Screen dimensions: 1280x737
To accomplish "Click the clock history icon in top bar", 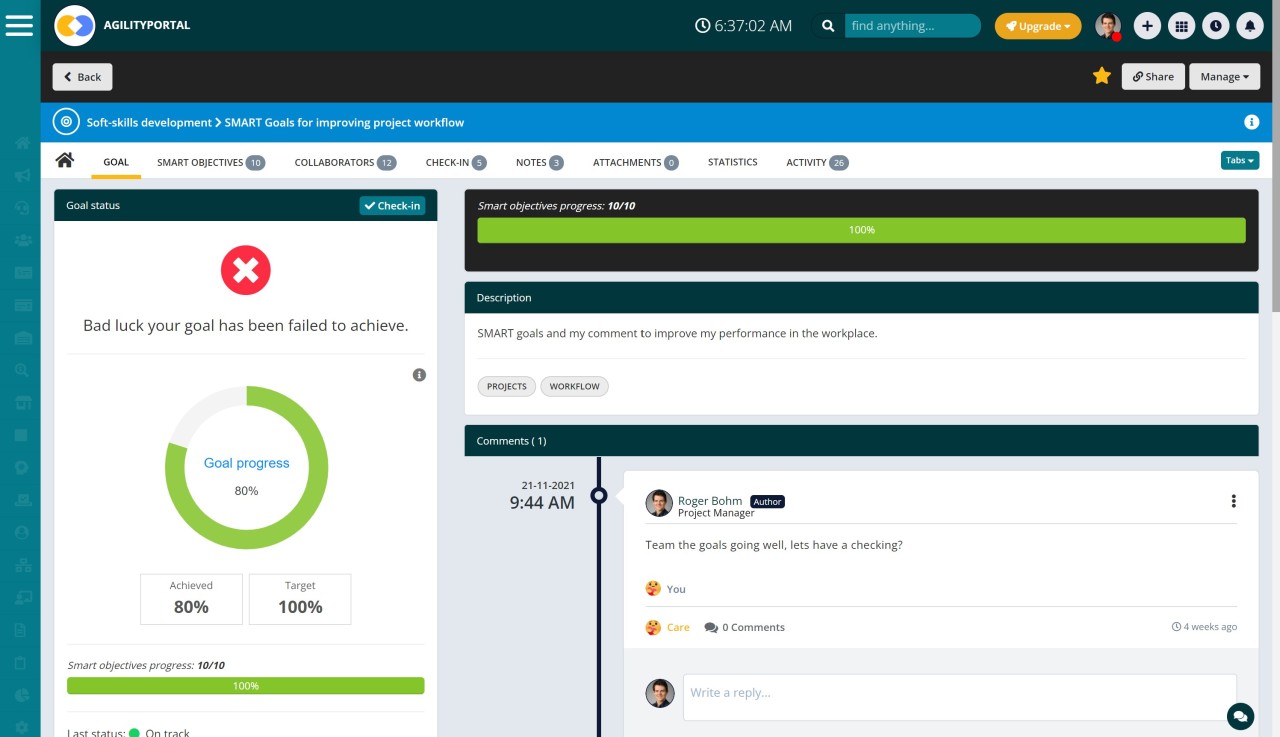I will point(1216,25).
